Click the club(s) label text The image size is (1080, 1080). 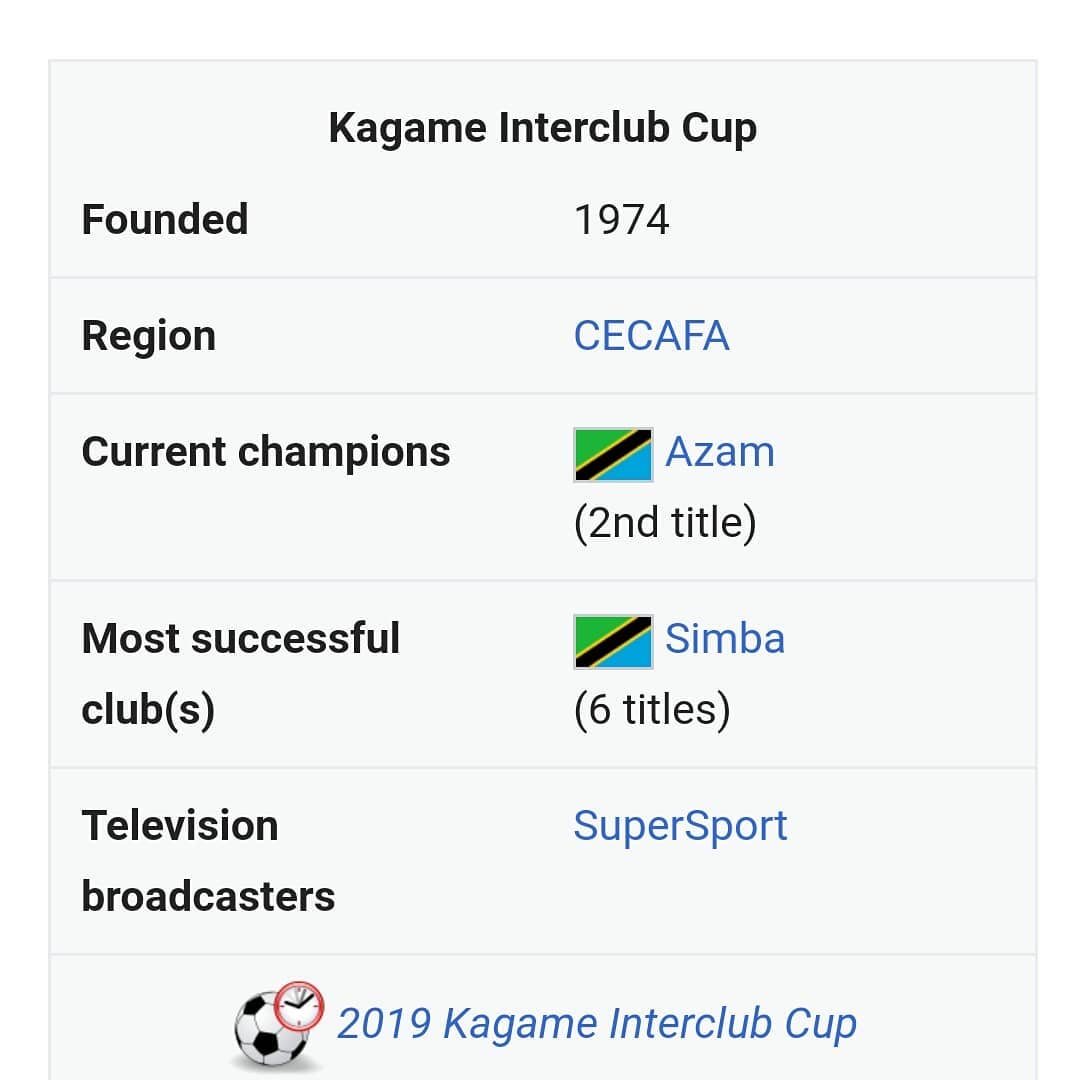[148, 710]
